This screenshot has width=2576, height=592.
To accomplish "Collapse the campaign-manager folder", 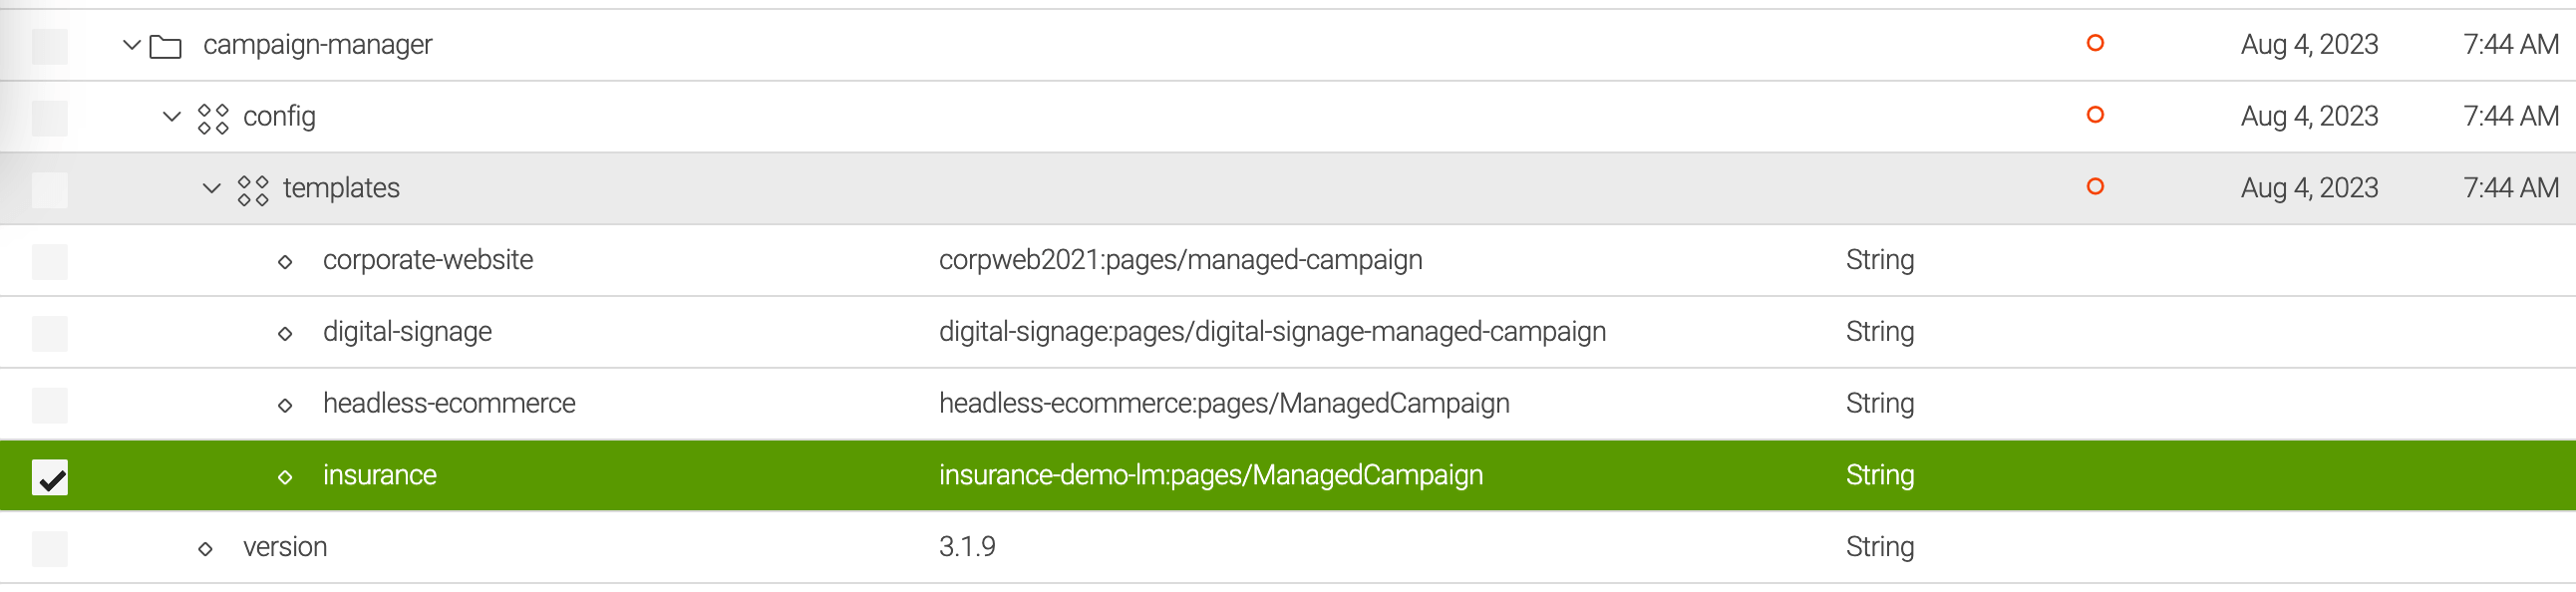I will pyautogui.click(x=131, y=45).
